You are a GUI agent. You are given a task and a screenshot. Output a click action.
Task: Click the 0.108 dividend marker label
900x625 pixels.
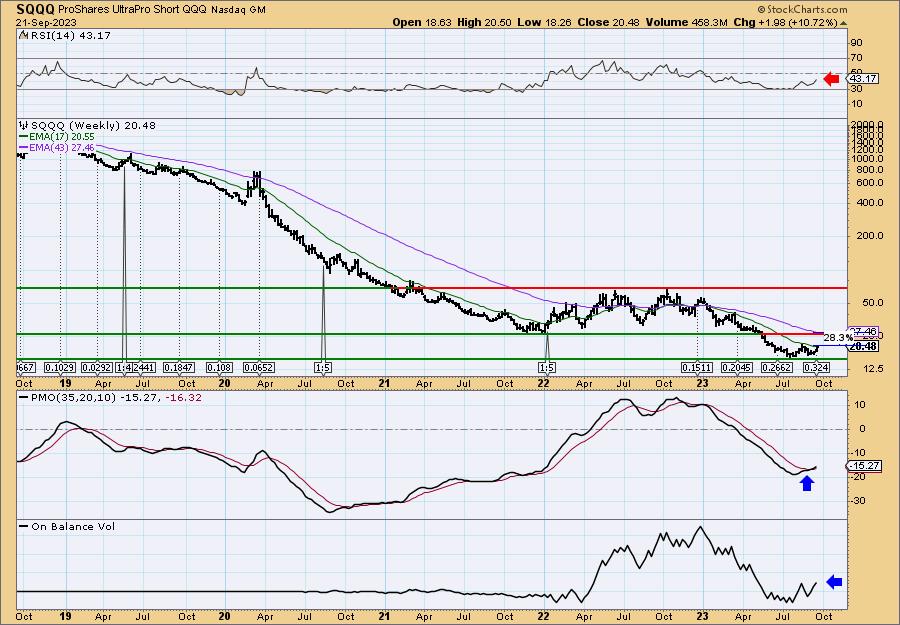coord(219,367)
